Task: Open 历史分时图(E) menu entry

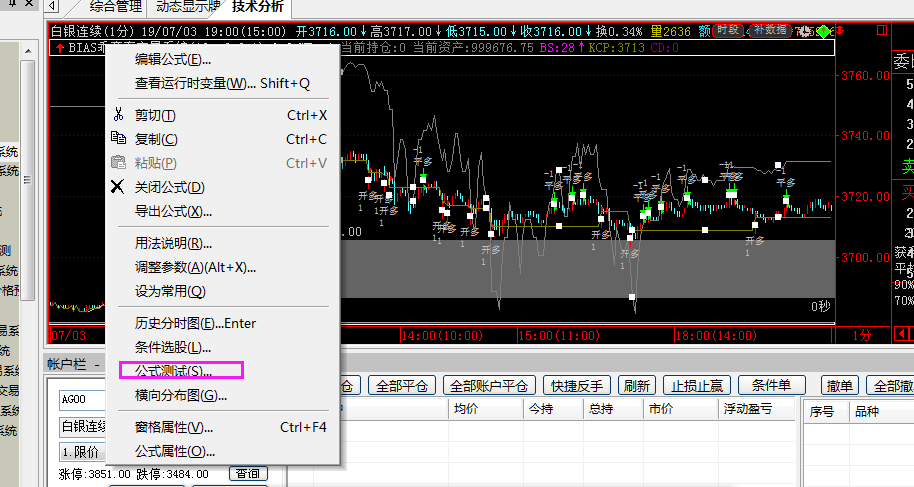Action: pyautogui.click(x=223, y=323)
